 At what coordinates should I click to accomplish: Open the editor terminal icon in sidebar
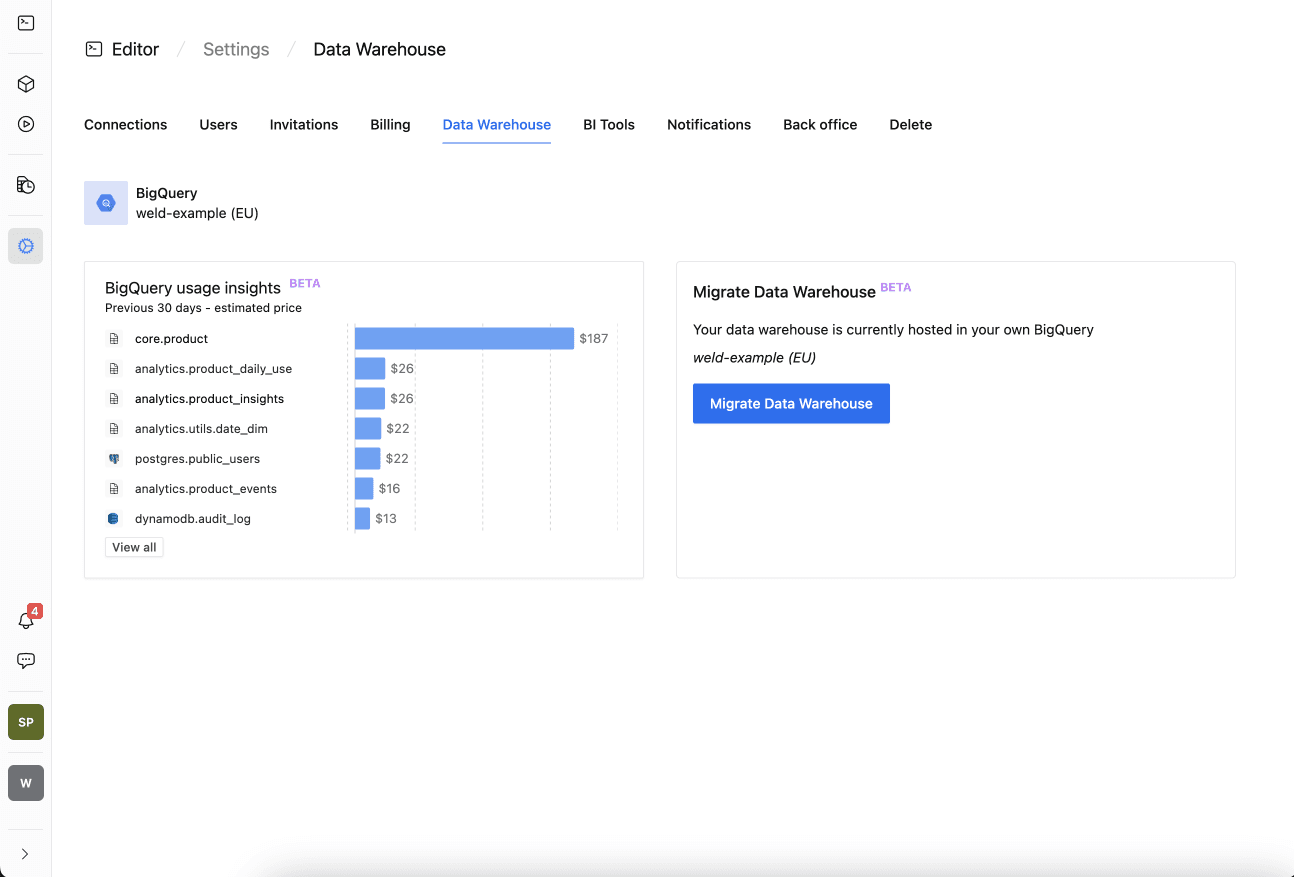click(x=26, y=23)
